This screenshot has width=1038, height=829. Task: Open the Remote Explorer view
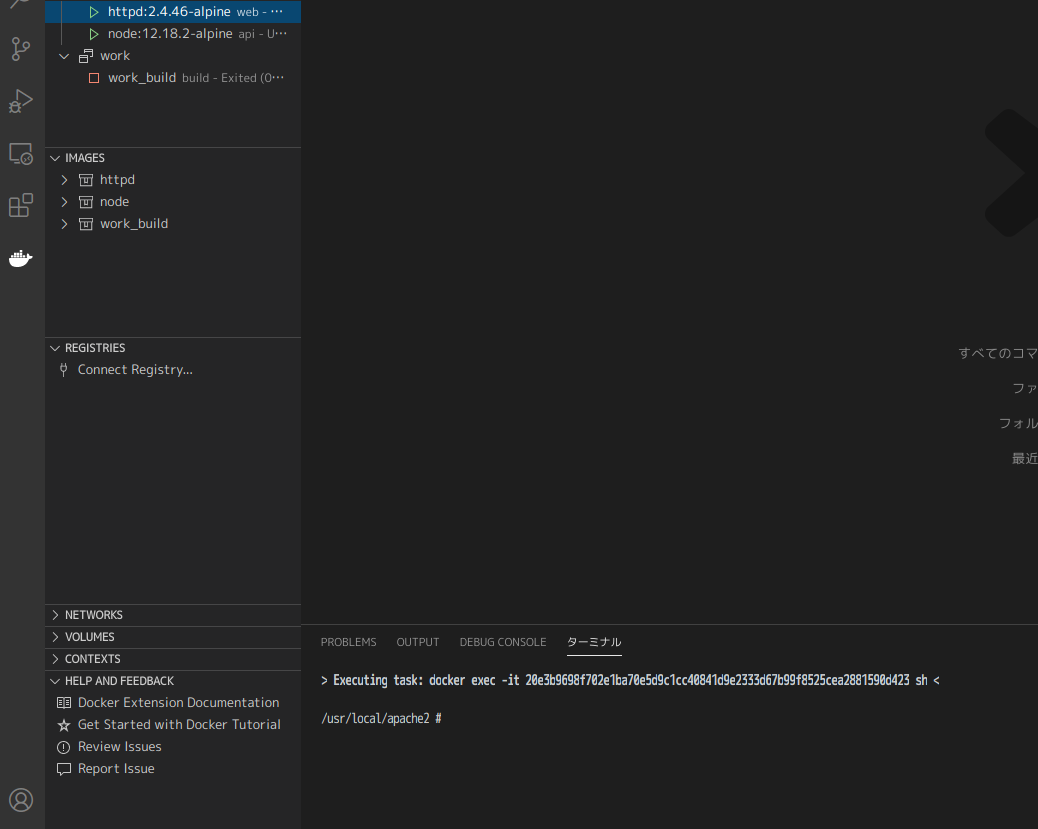click(x=21, y=154)
